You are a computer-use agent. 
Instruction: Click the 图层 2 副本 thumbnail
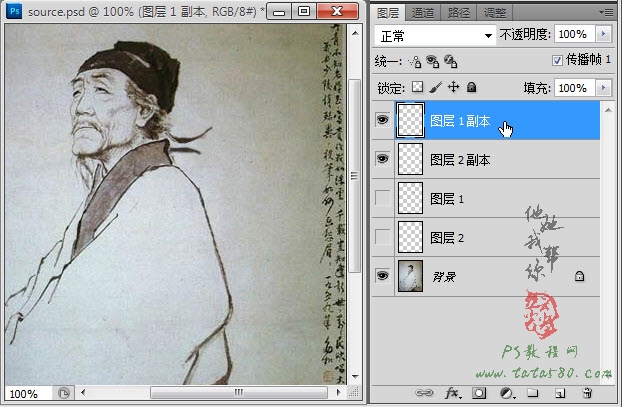pos(410,159)
